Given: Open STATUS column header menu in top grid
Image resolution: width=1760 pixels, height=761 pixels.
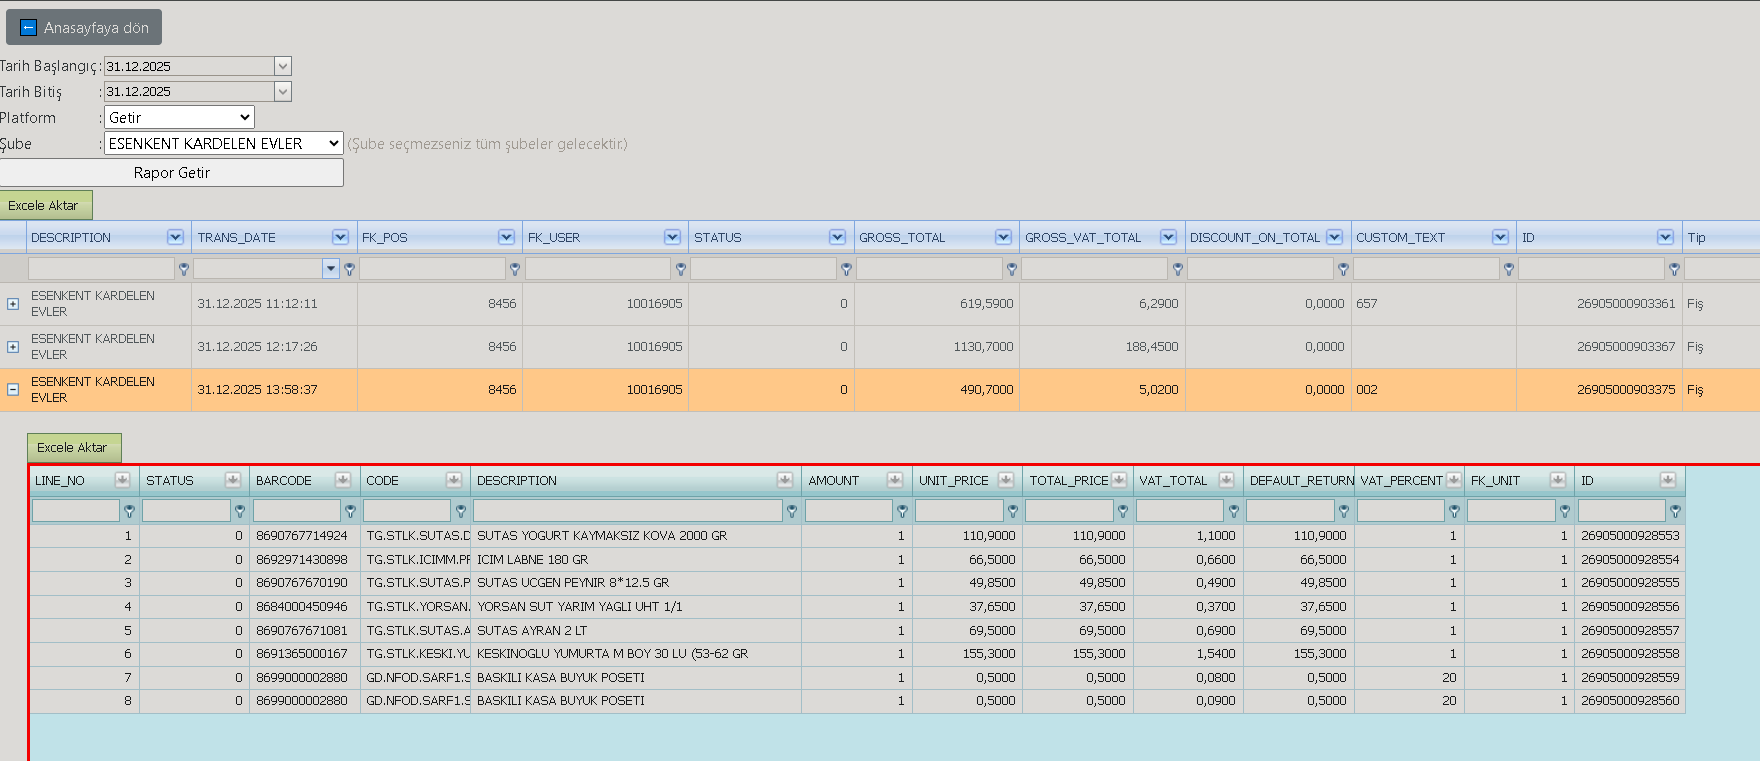Looking at the screenshot, I should [837, 237].
